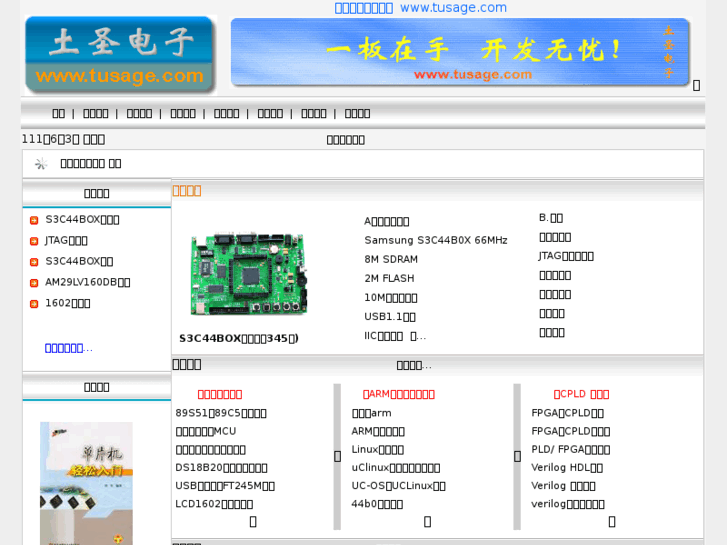Select the 8M SDRAM spec line
This screenshot has width=727, height=545.
[391, 259]
